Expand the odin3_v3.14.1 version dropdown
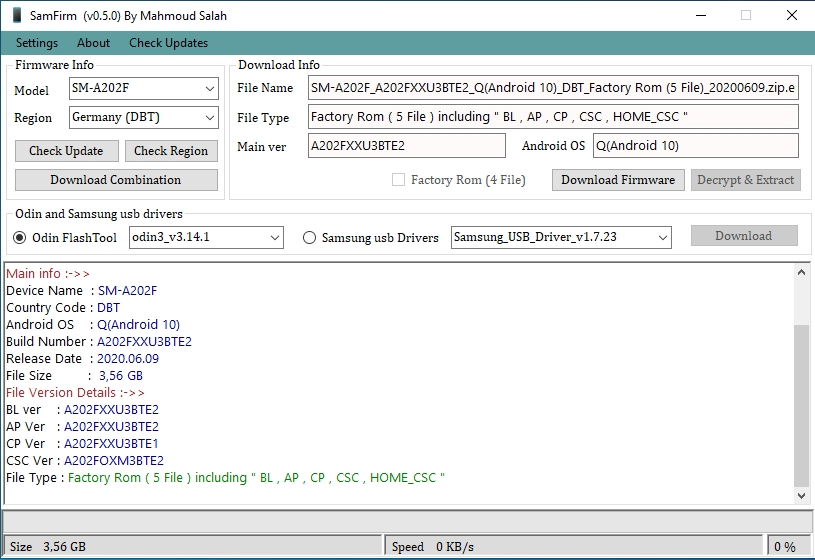Image resolution: width=815 pixels, height=560 pixels. point(275,237)
